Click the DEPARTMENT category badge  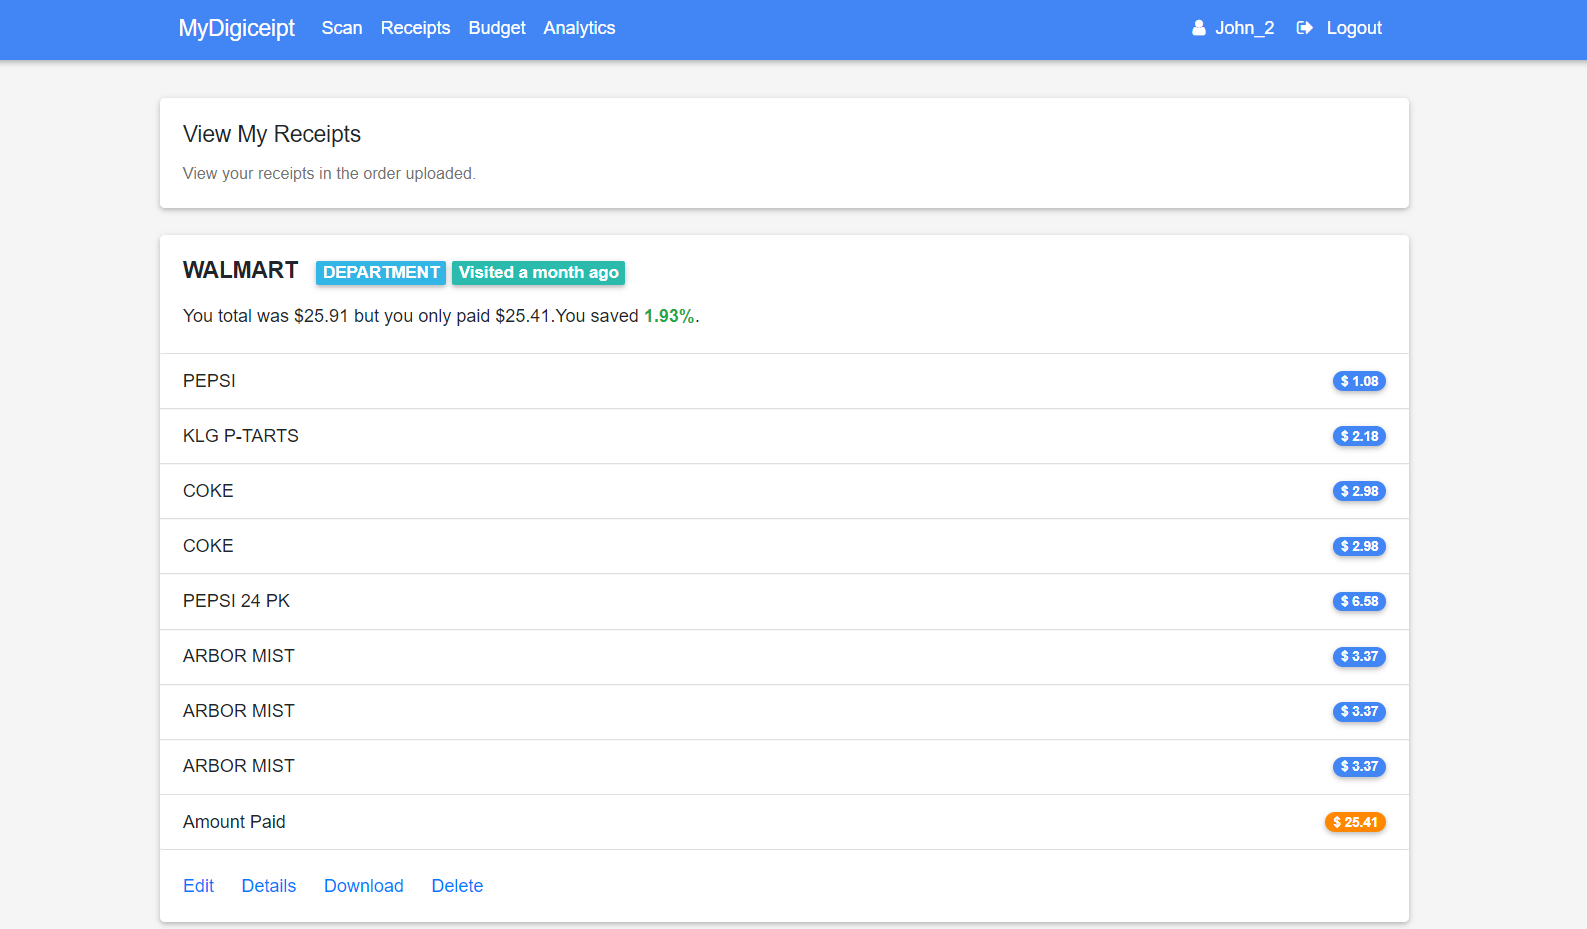coord(381,273)
